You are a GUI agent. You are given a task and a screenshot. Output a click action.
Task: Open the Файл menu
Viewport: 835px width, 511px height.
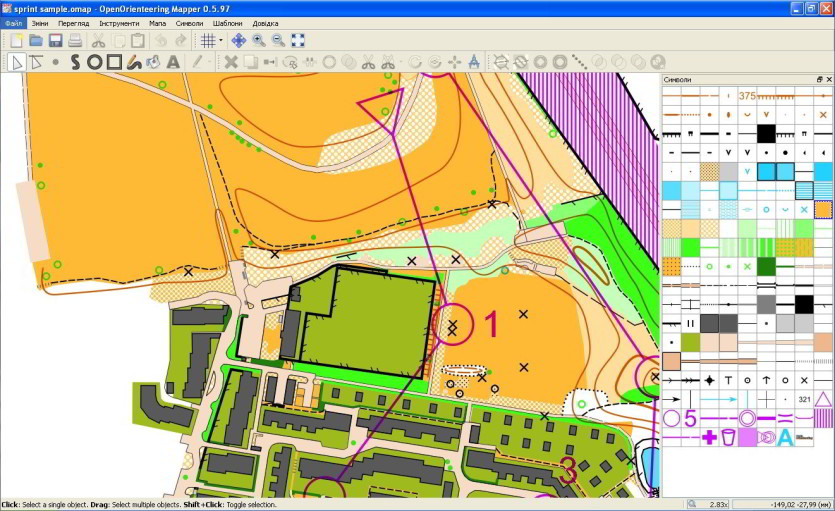14,23
